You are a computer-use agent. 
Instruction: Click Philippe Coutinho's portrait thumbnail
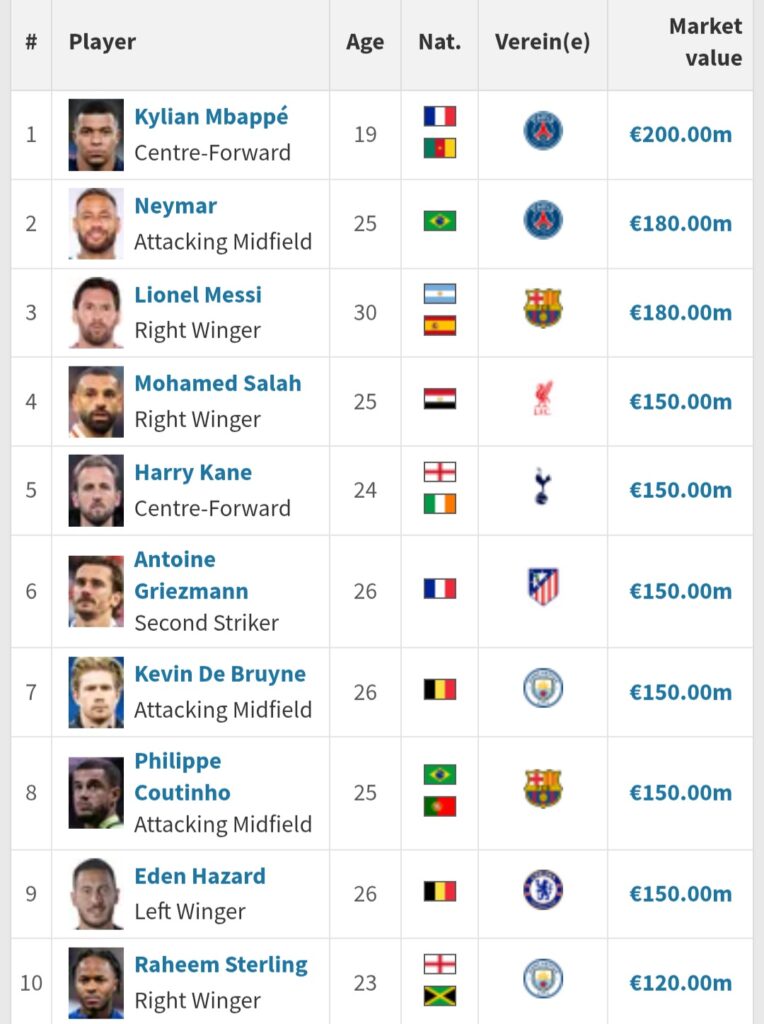tap(96, 793)
